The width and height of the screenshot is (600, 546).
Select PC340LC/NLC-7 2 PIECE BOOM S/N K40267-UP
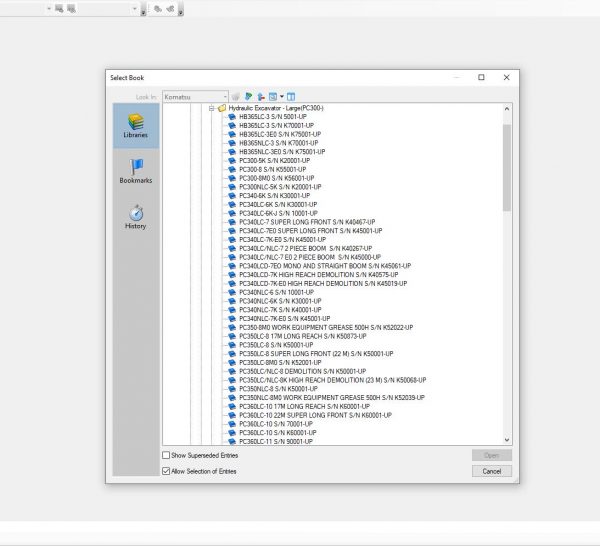[305, 249]
